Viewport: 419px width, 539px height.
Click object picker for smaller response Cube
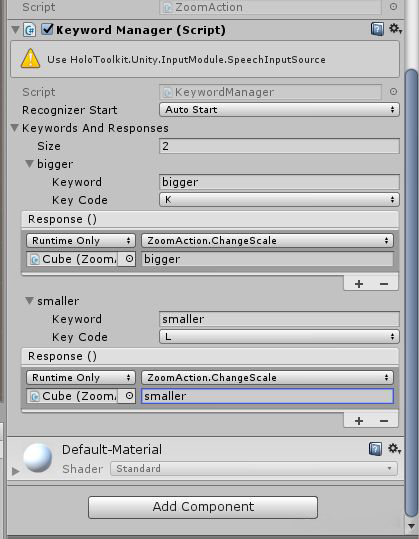click(129, 396)
